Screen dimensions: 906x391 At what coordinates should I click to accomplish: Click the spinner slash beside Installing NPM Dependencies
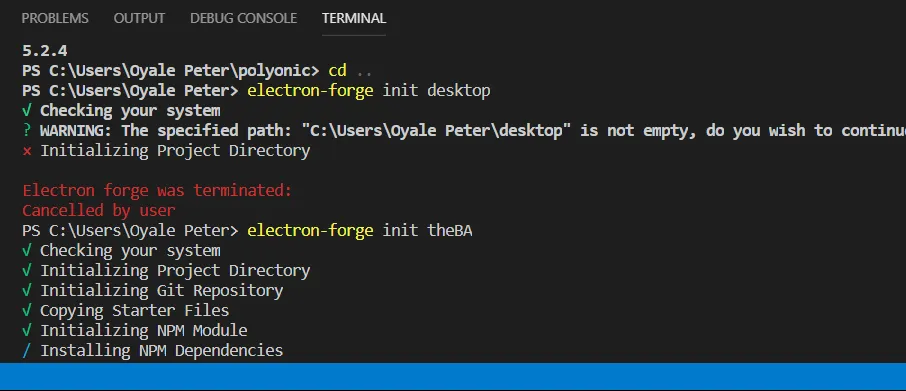click(x=27, y=350)
